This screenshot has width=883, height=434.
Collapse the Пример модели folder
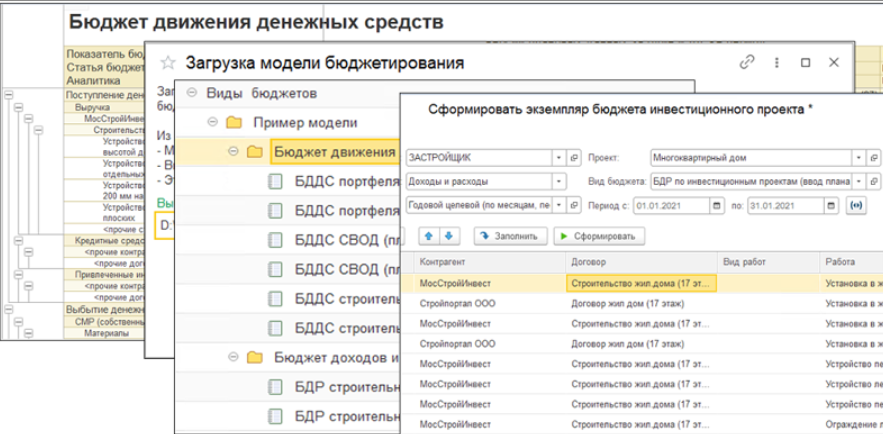tap(212, 122)
